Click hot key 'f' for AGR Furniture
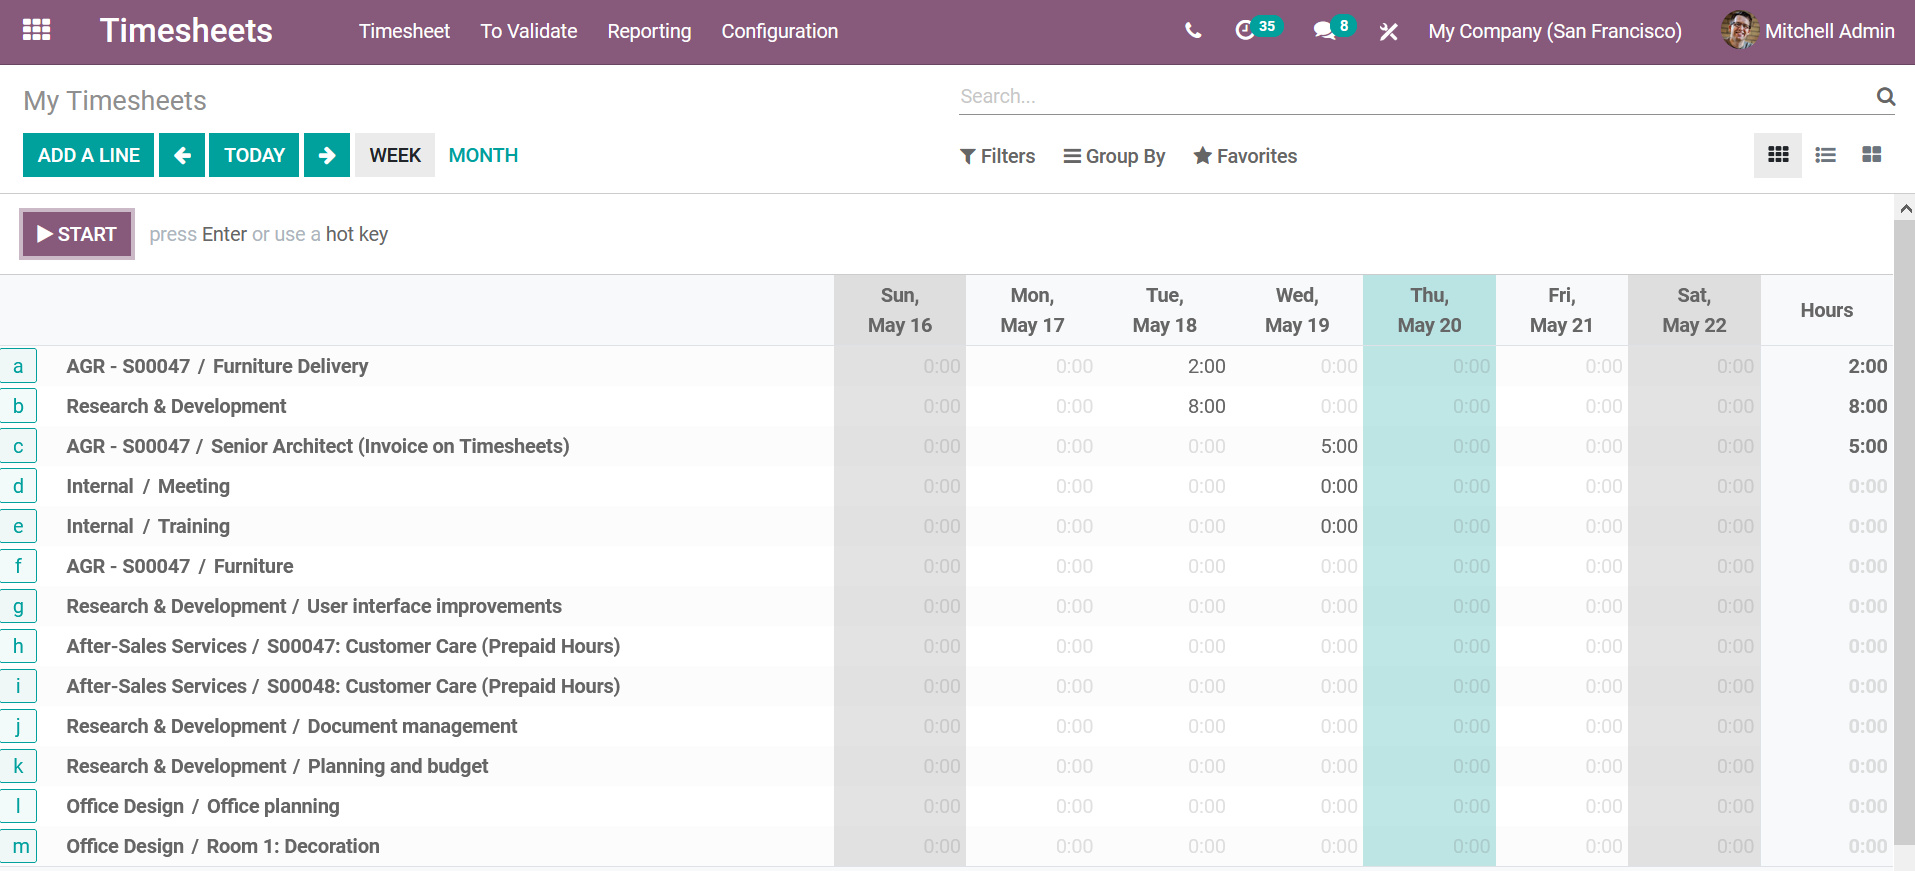 tap(18, 566)
